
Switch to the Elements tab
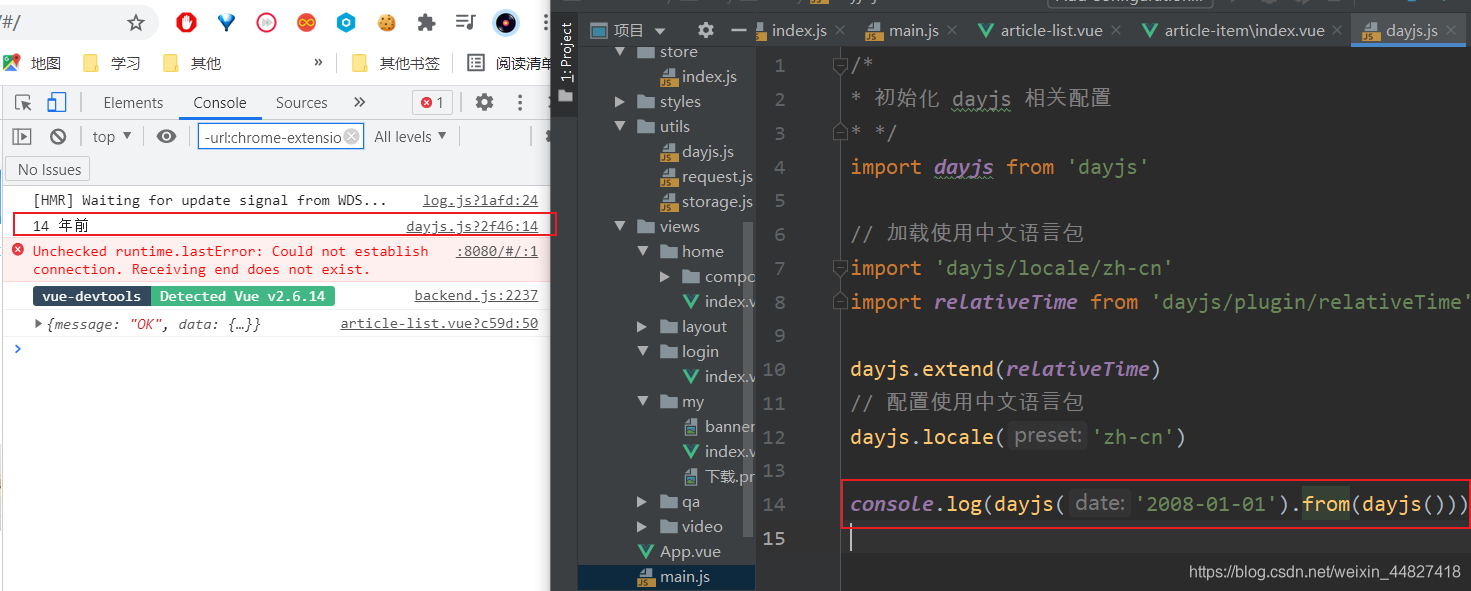(133, 102)
